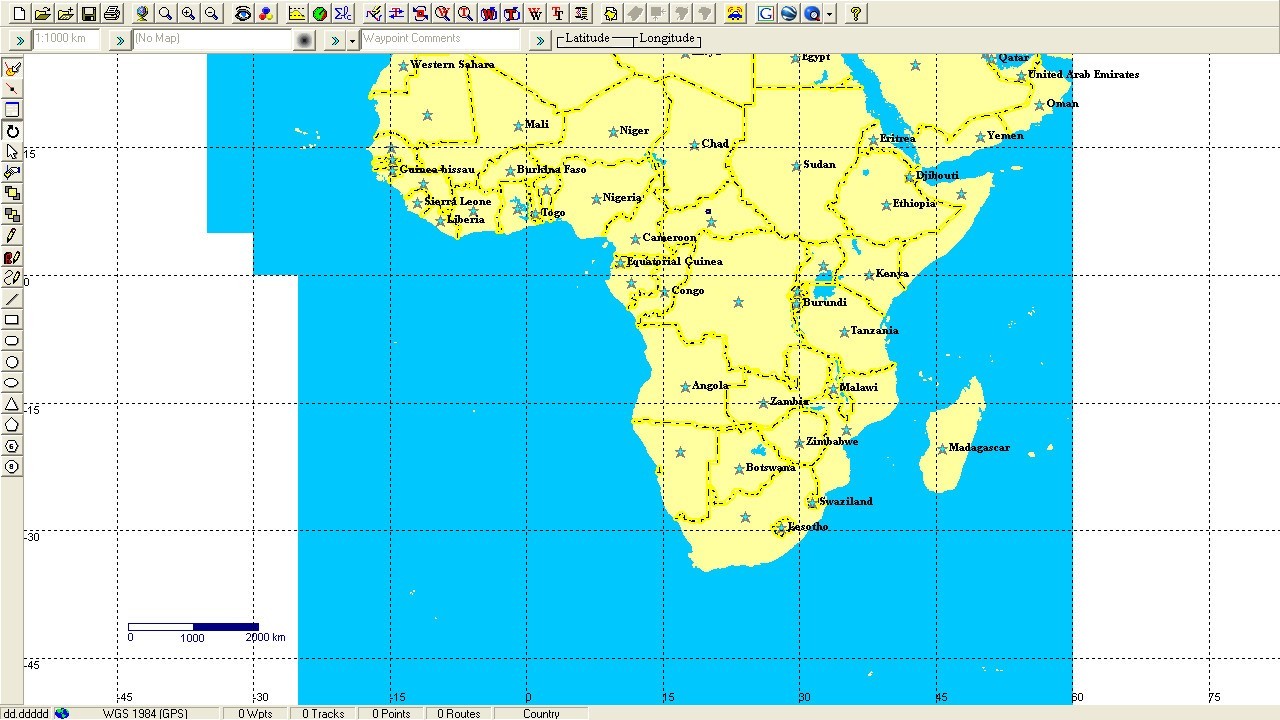Click the United Arab Emirates label

pos(1083,75)
